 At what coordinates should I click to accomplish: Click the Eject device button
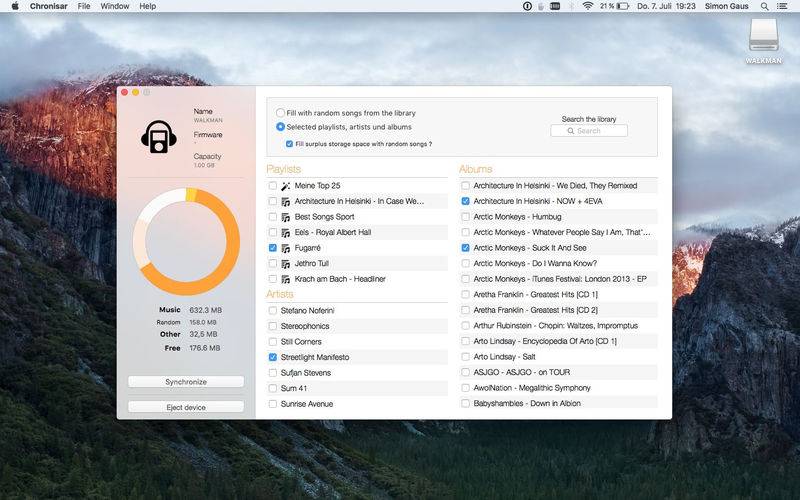coord(186,407)
